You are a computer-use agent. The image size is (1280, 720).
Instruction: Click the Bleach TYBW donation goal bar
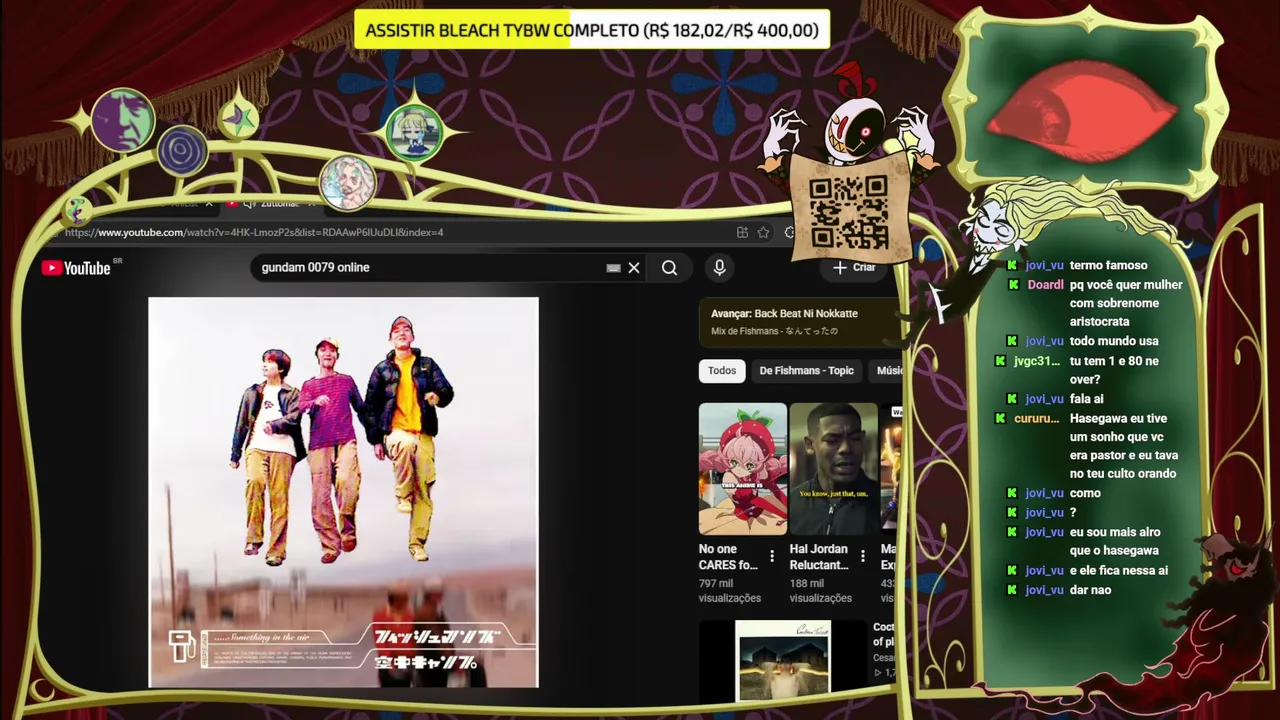[592, 30]
